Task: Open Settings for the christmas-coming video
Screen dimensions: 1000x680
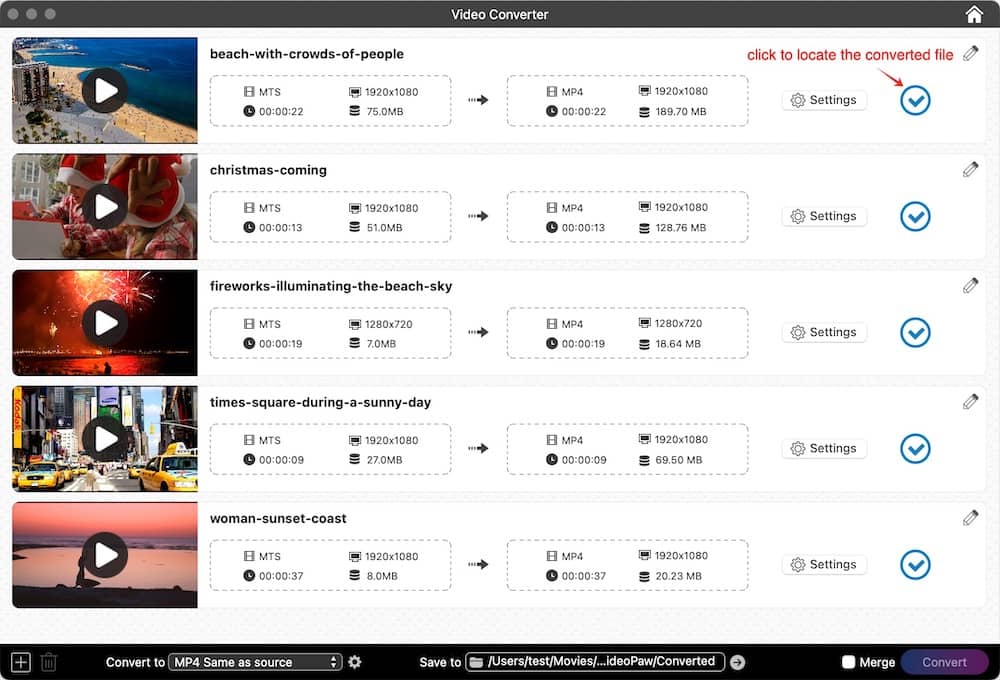Action: click(824, 216)
